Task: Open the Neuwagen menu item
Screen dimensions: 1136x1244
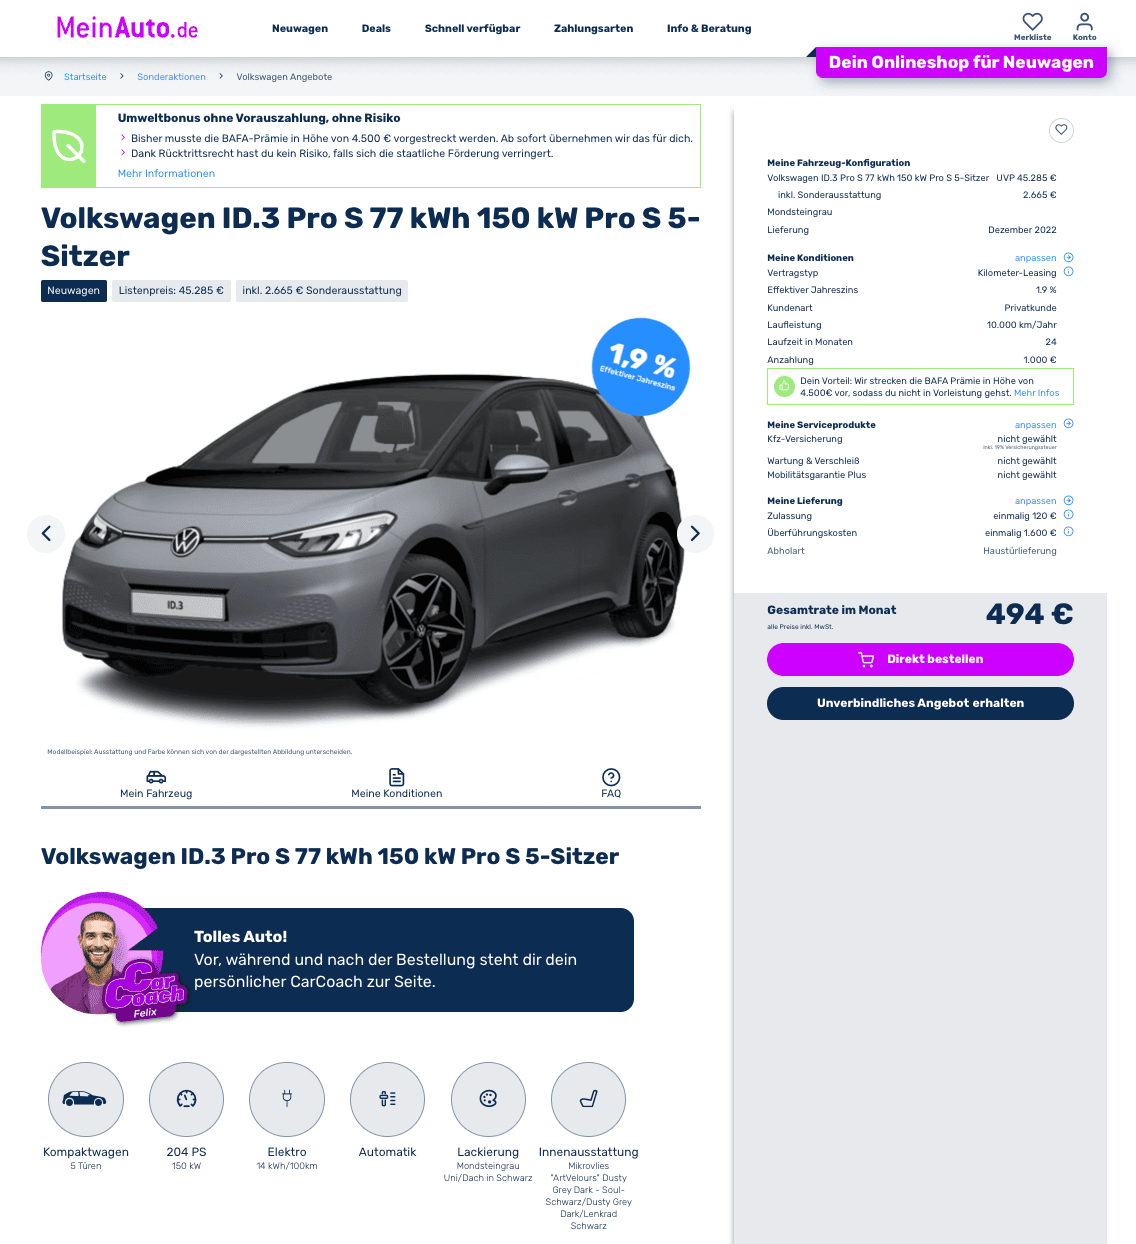Action: (300, 28)
